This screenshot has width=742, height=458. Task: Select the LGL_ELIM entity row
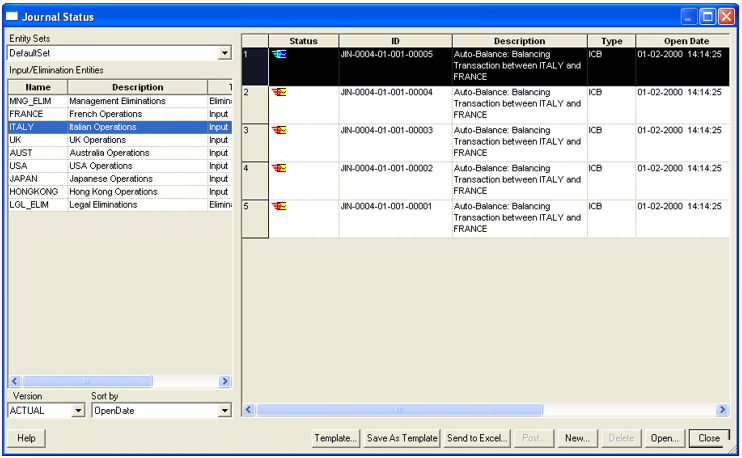tap(120, 204)
